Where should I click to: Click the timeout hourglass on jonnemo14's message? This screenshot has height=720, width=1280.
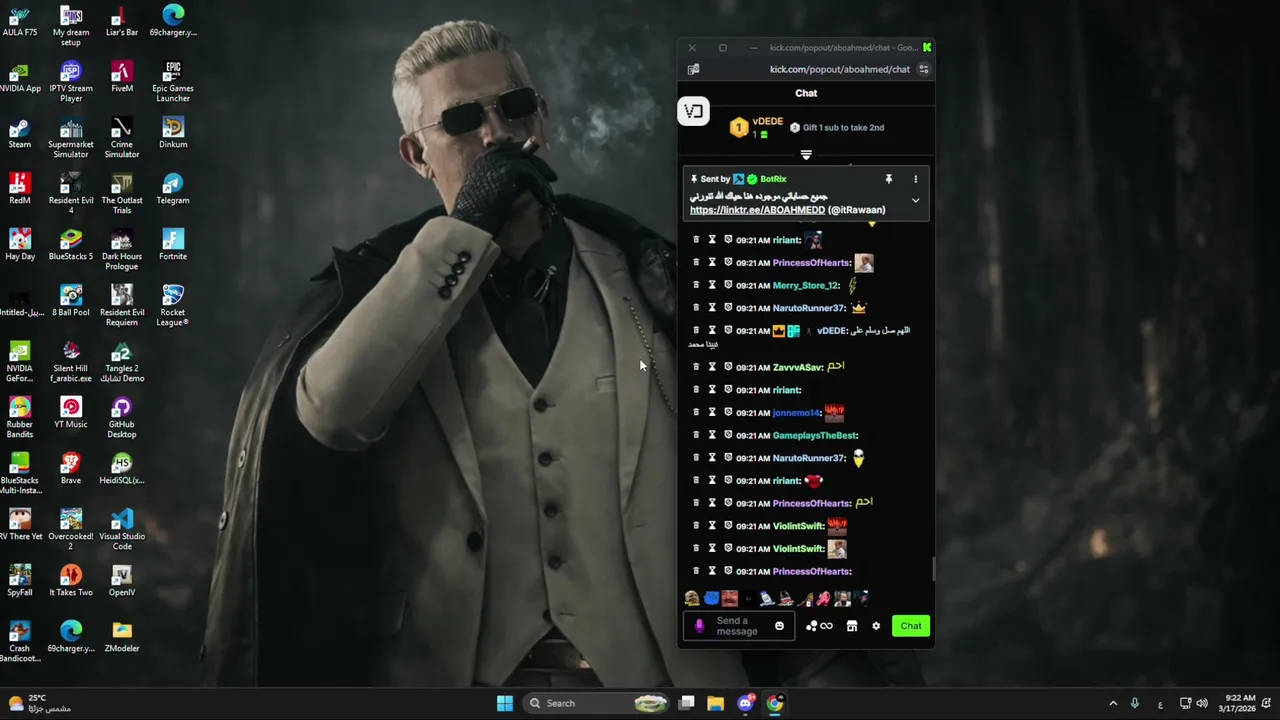(712, 412)
